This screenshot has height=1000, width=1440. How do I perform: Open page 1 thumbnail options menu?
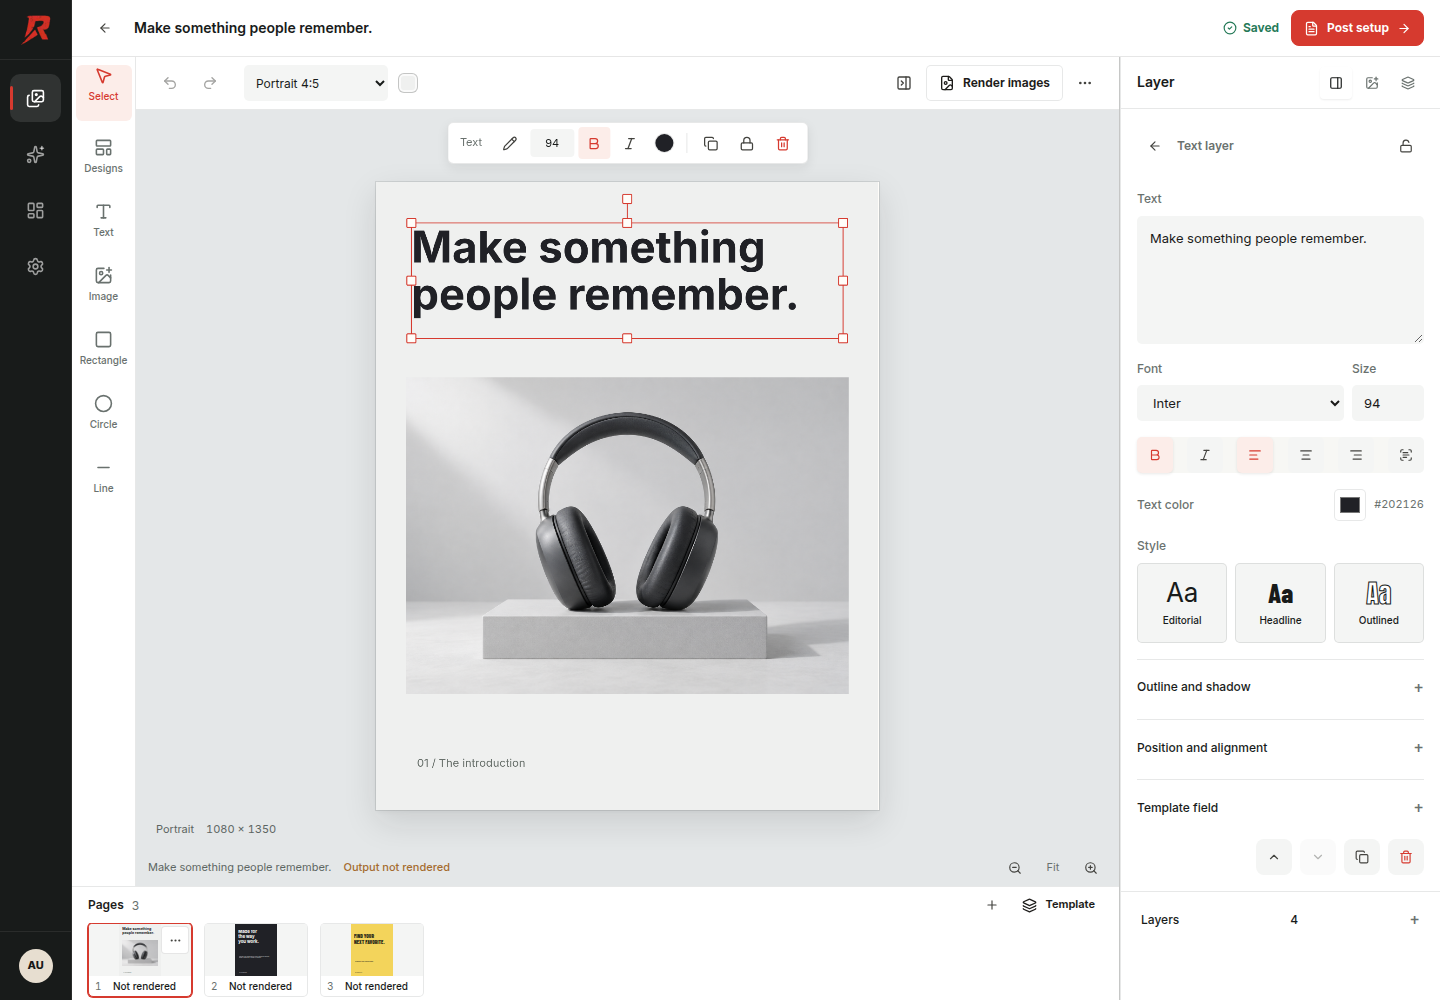(x=176, y=940)
